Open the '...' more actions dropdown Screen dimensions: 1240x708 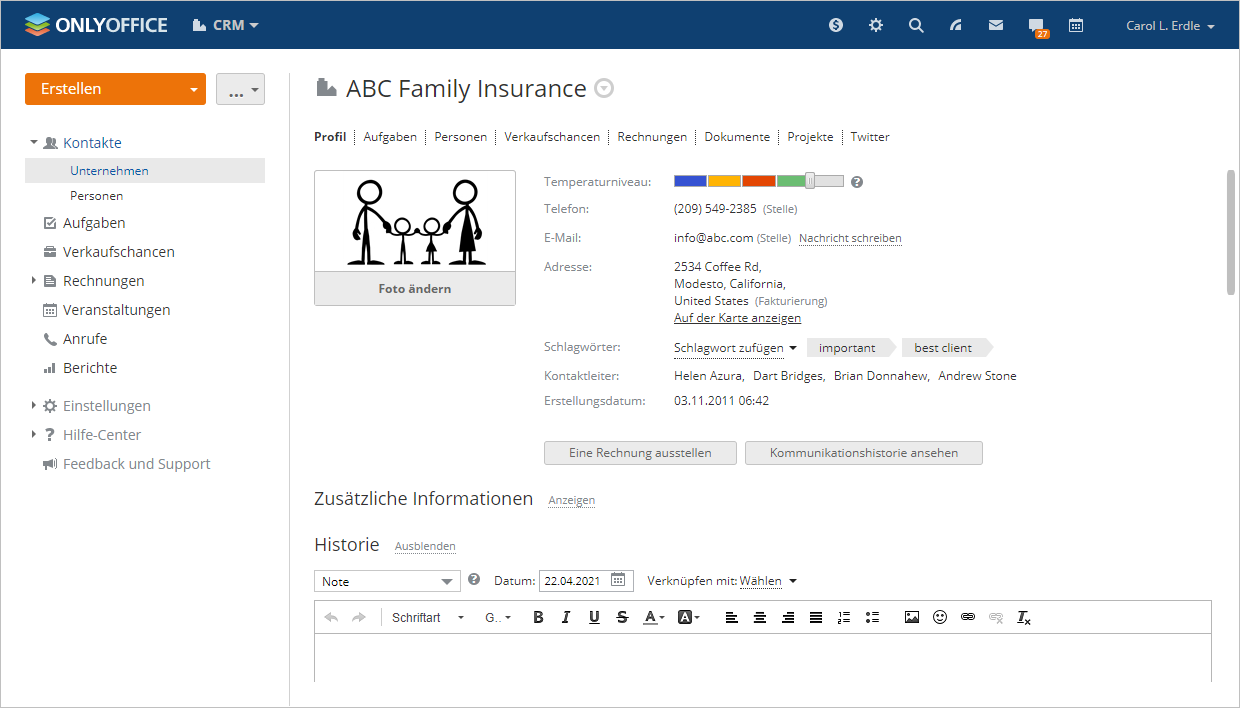(x=240, y=89)
